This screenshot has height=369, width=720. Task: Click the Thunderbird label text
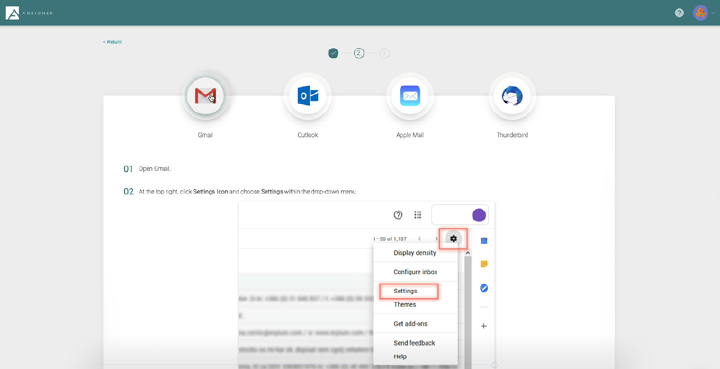tap(512, 135)
